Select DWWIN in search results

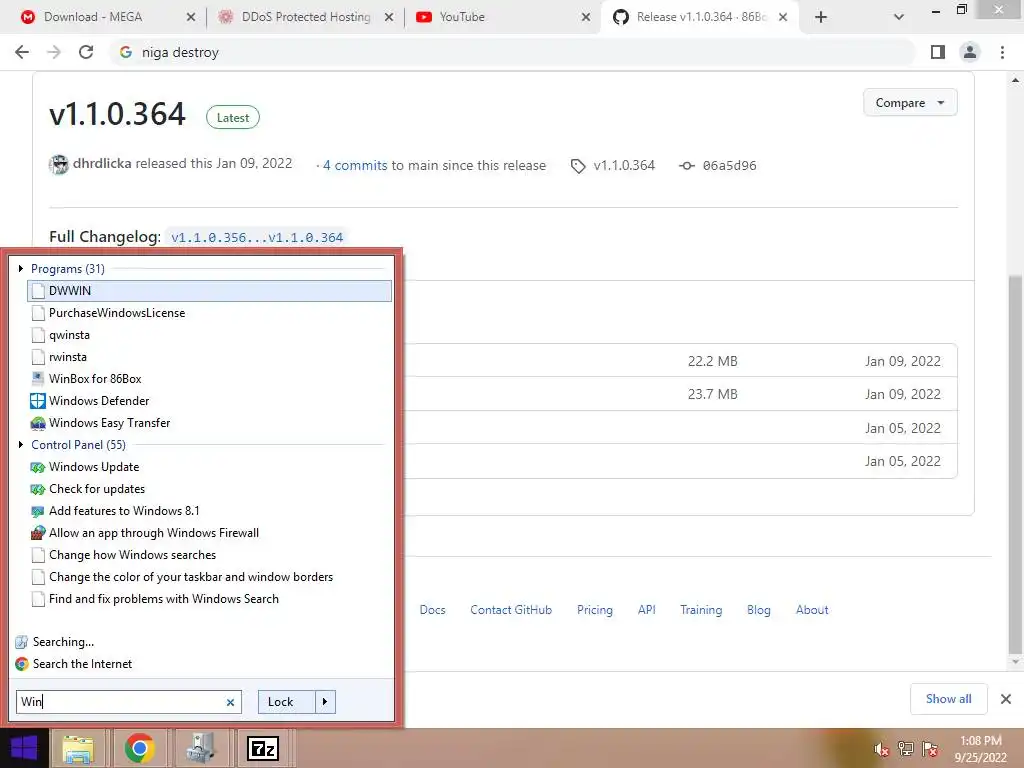pos(209,291)
